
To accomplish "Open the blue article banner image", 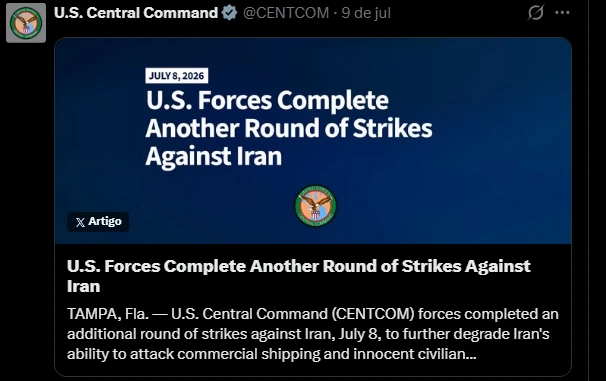I will pyautogui.click(x=313, y=141).
